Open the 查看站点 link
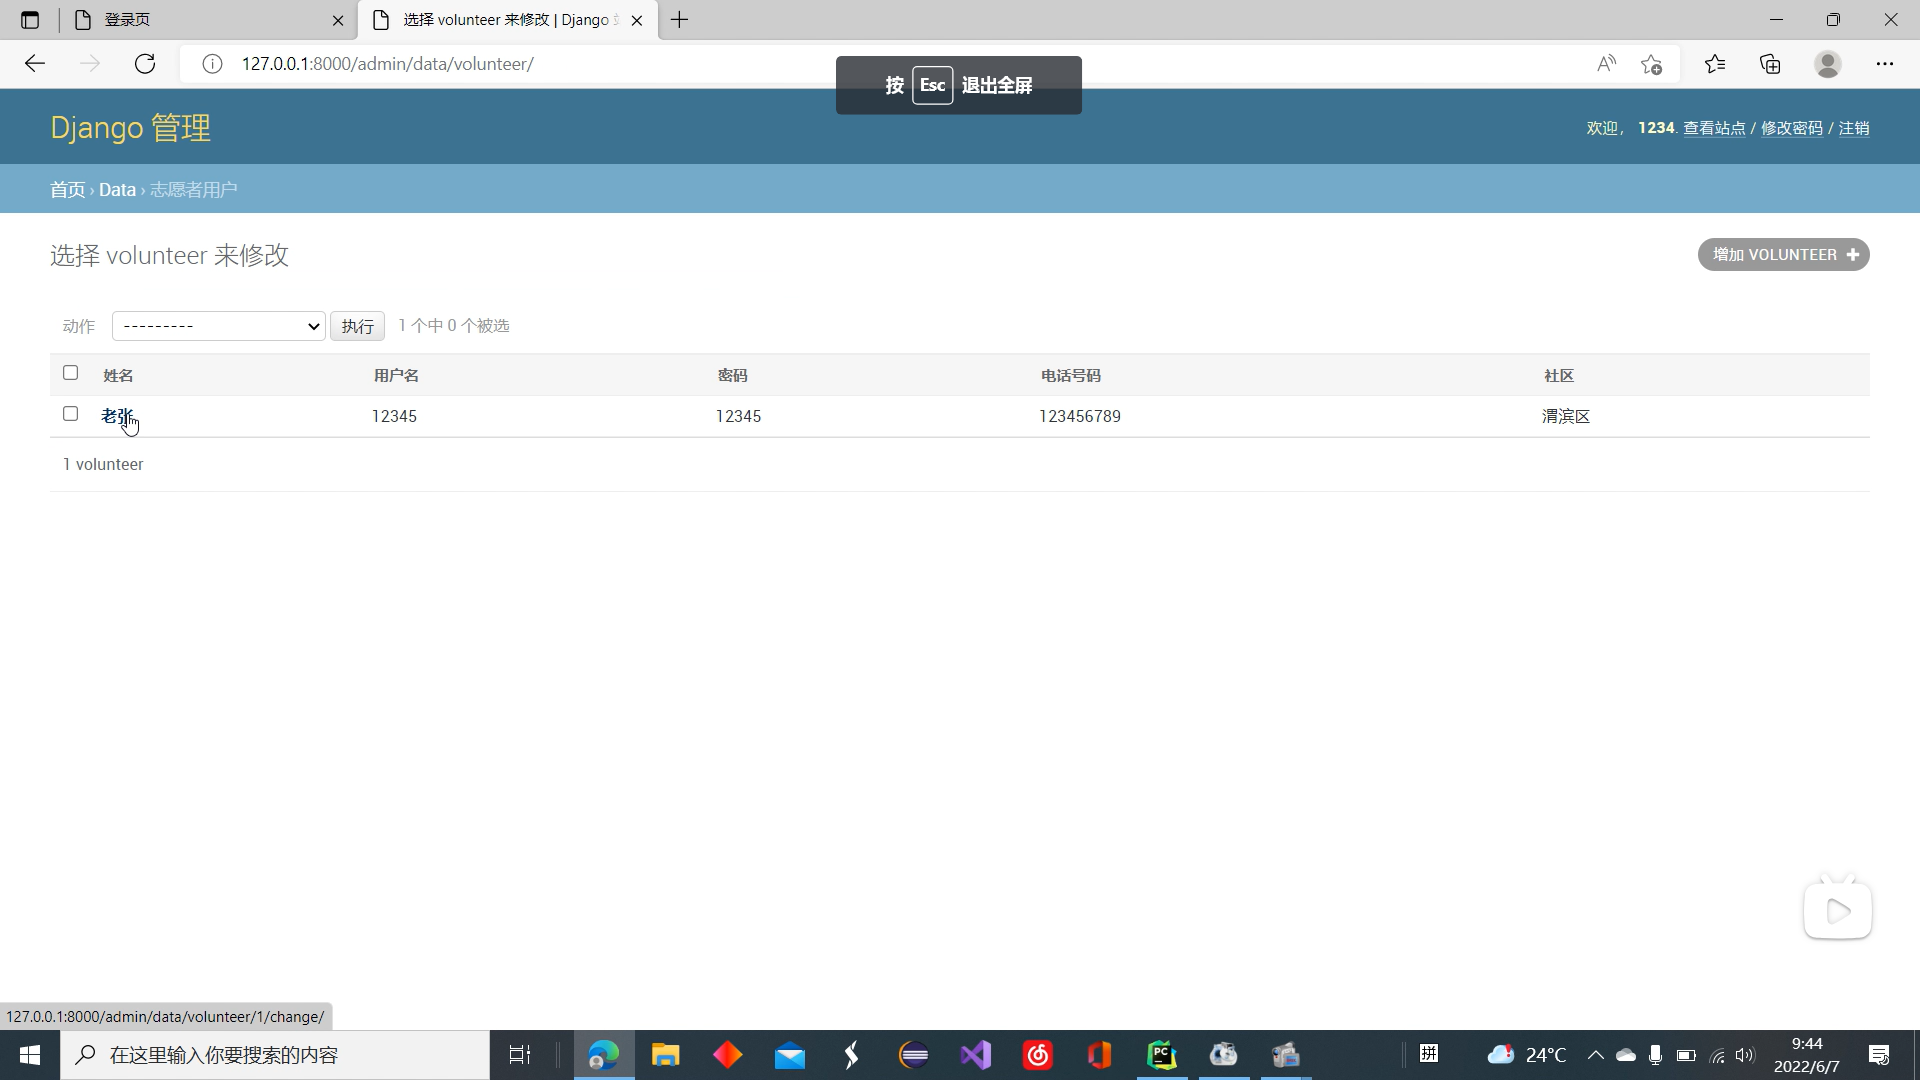 (x=1714, y=128)
